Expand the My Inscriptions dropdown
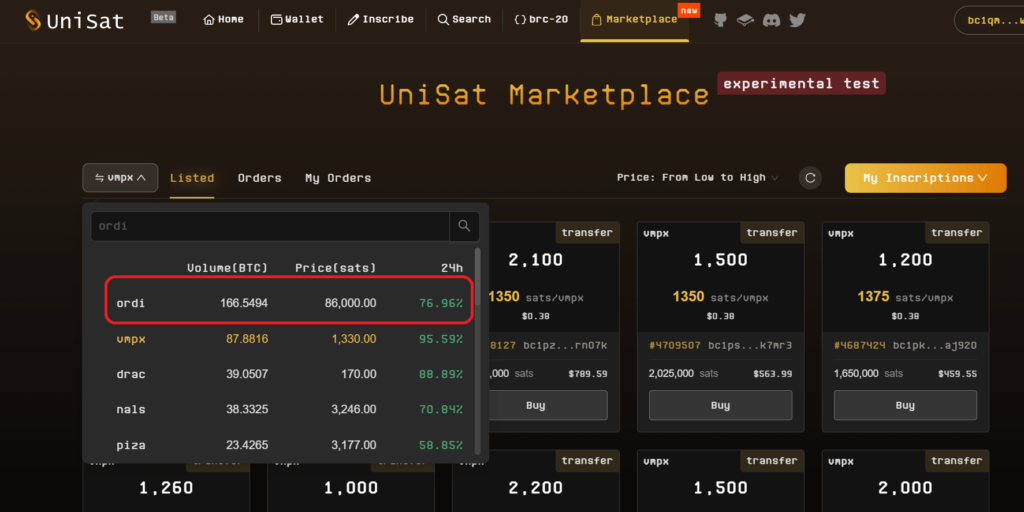 click(925, 178)
